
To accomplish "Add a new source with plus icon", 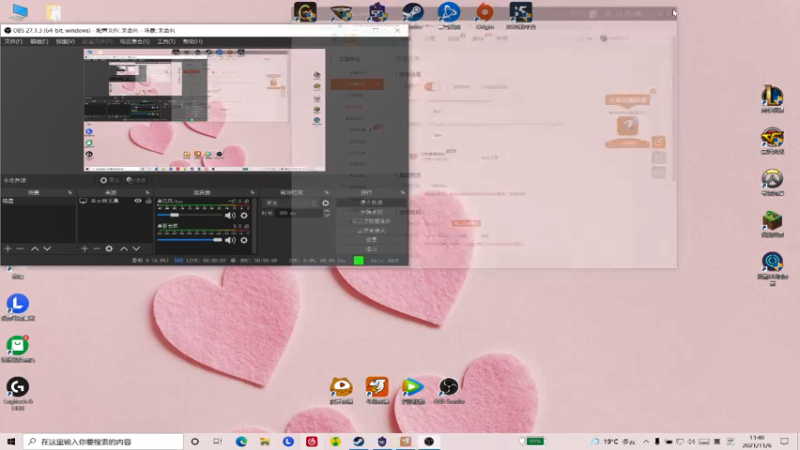I will (x=85, y=248).
